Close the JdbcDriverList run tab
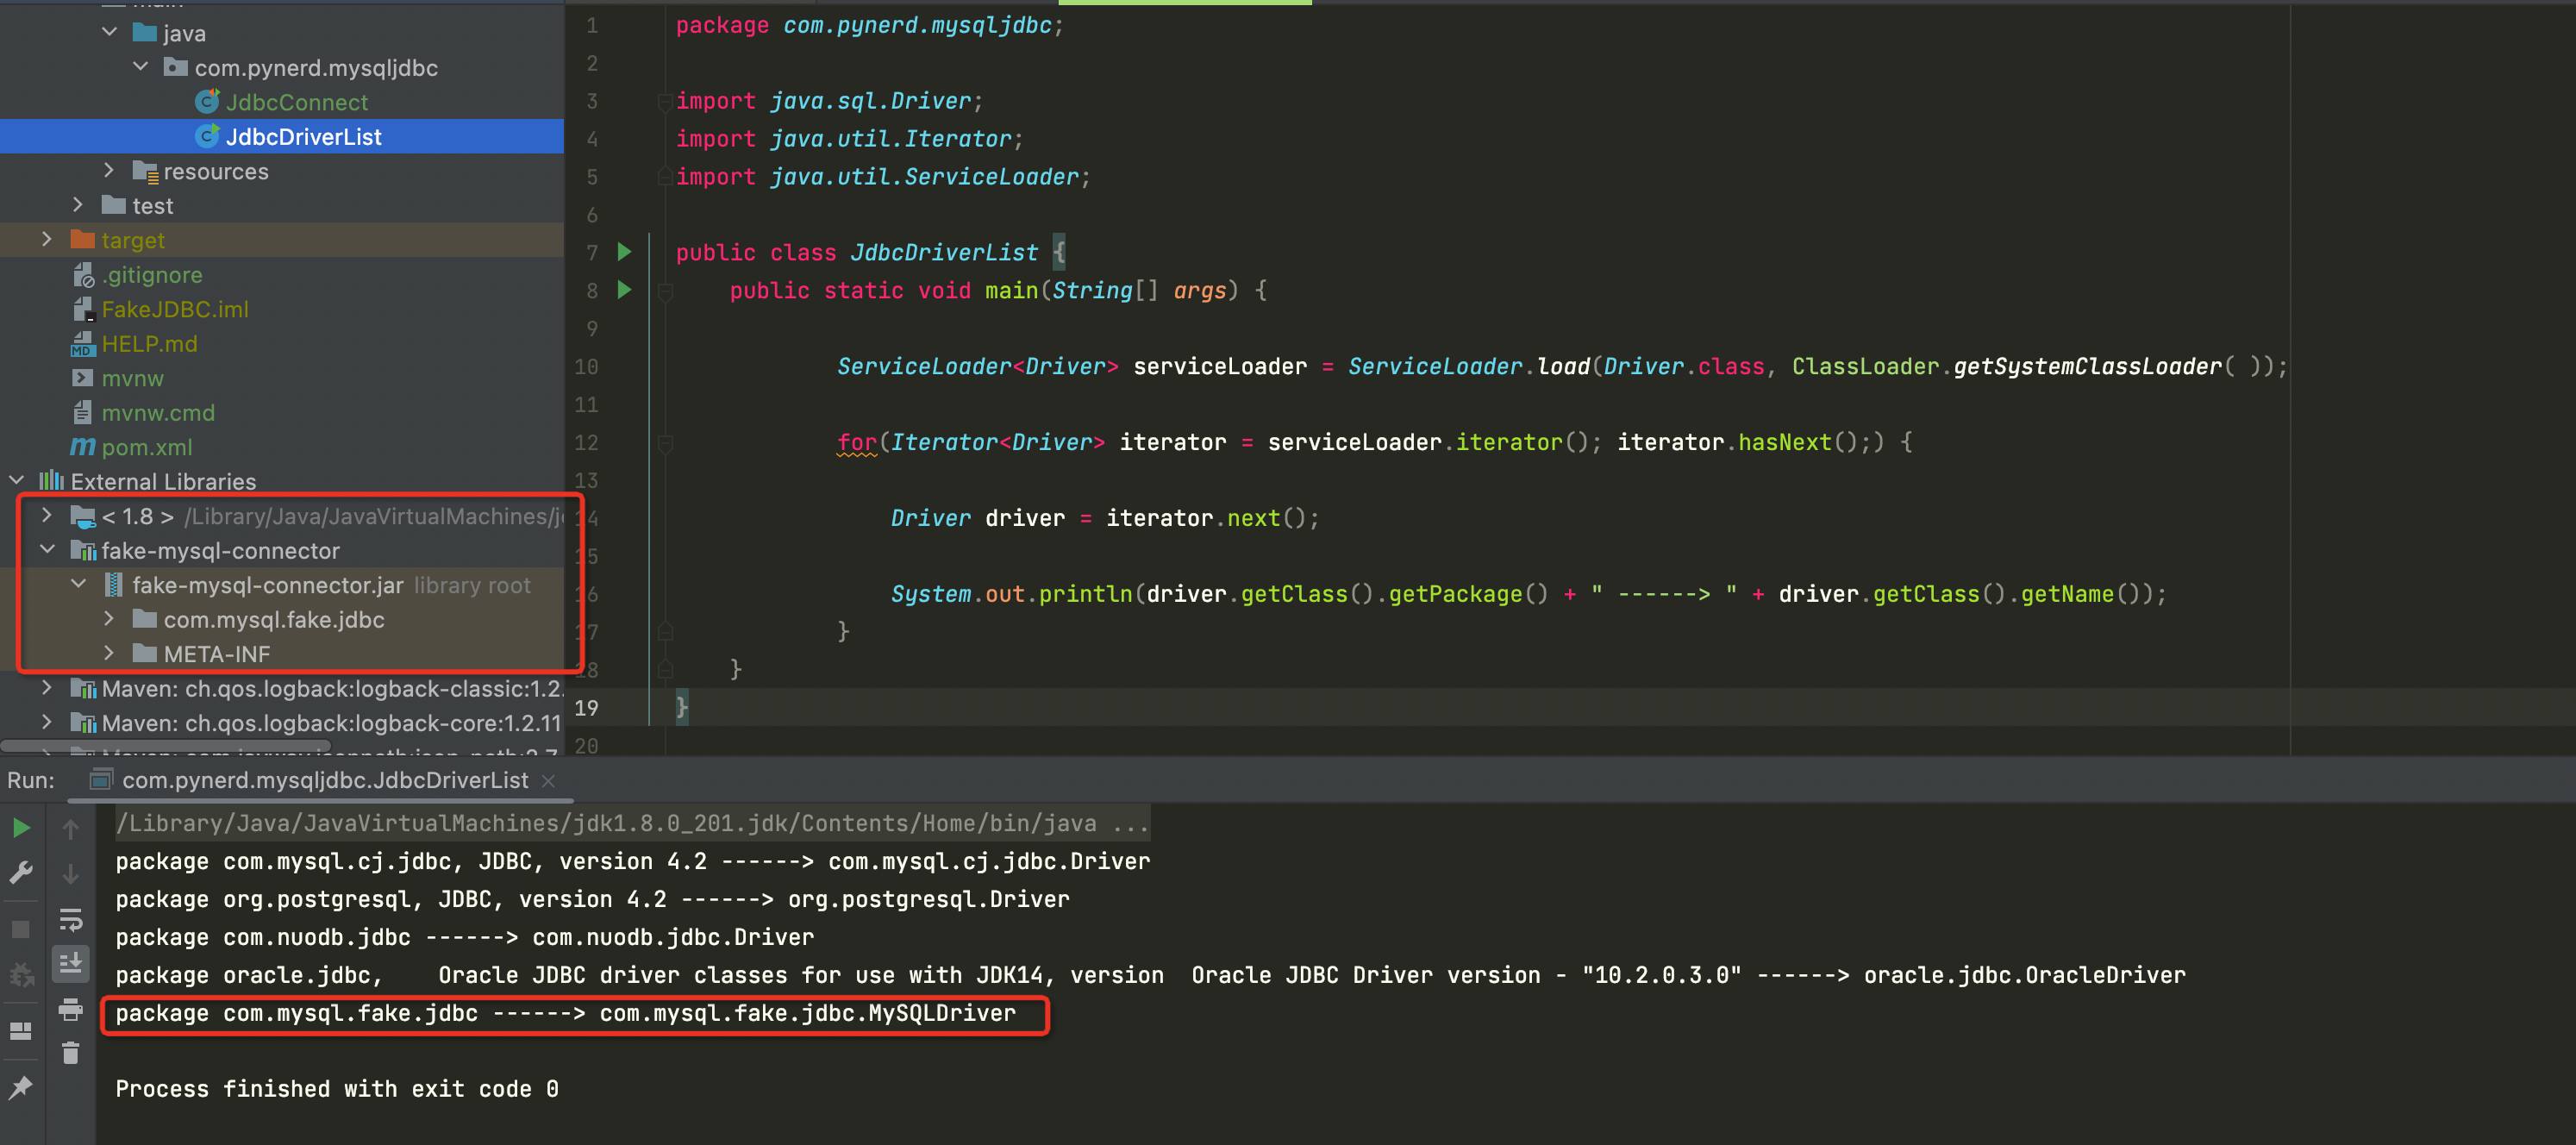 [548, 781]
